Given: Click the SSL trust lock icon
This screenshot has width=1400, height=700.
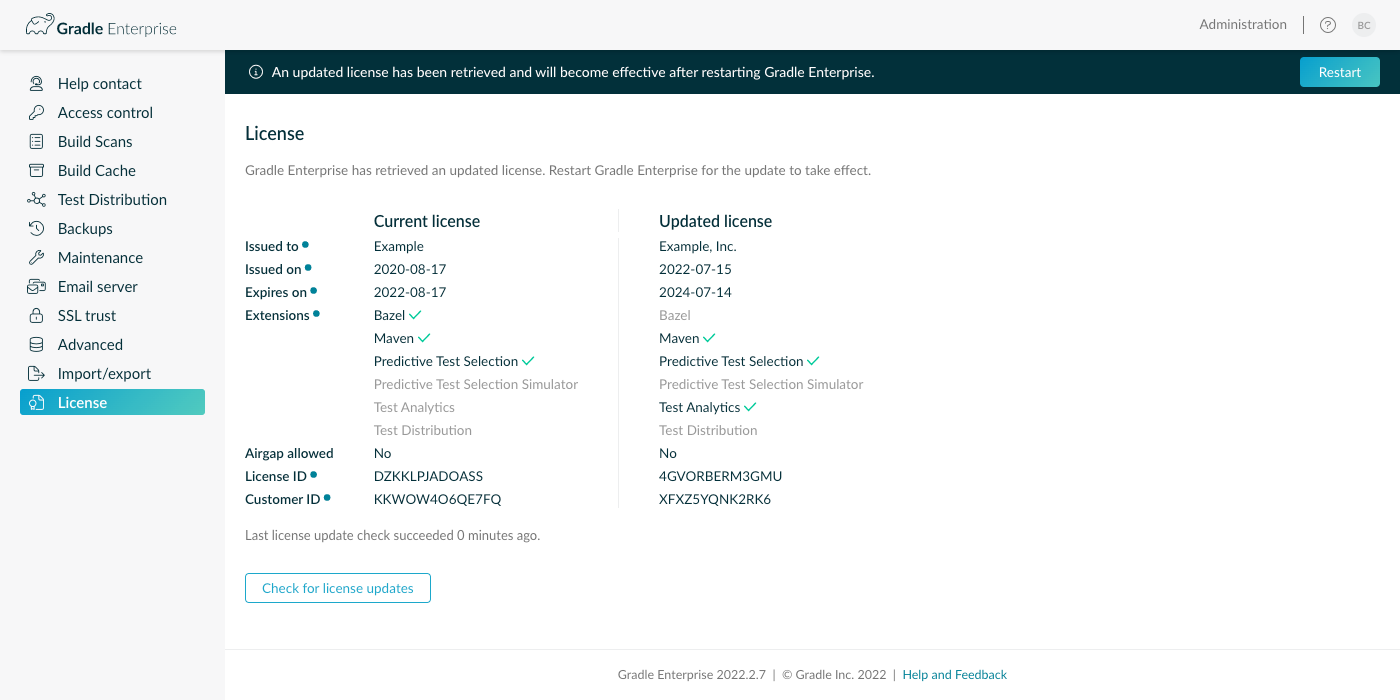Looking at the screenshot, I should (37, 316).
